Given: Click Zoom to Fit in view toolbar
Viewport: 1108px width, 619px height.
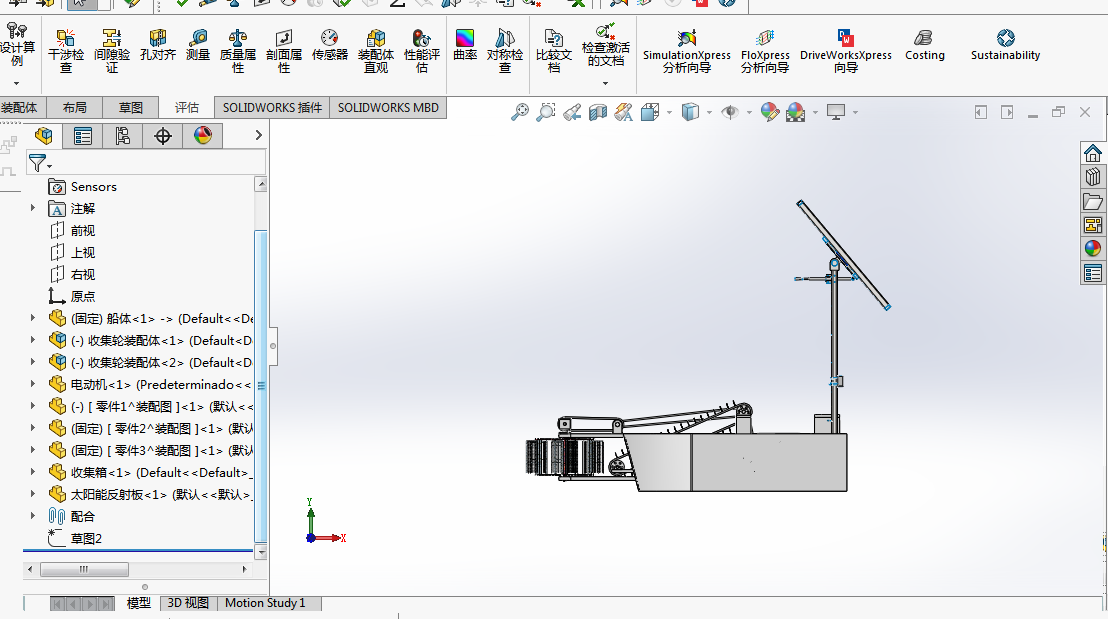Looking at the screenshot, I should (x=520, y=112).
